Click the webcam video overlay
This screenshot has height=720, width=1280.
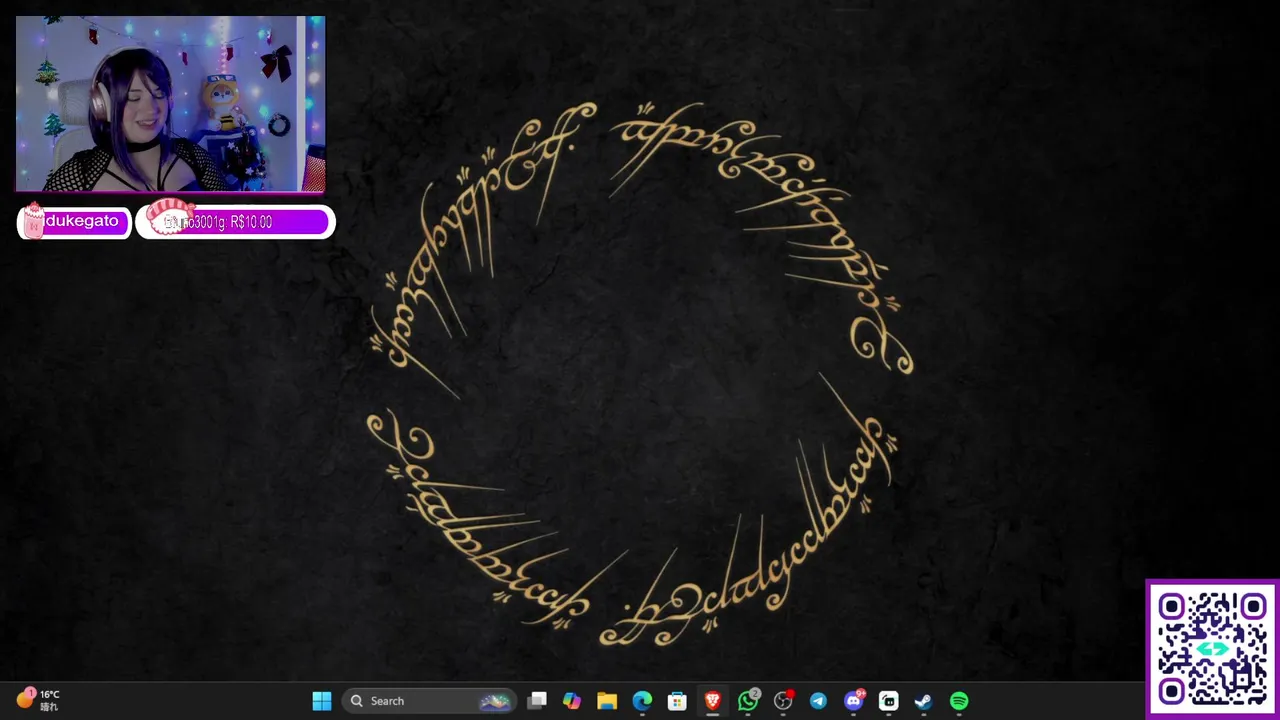click(170, 103)
